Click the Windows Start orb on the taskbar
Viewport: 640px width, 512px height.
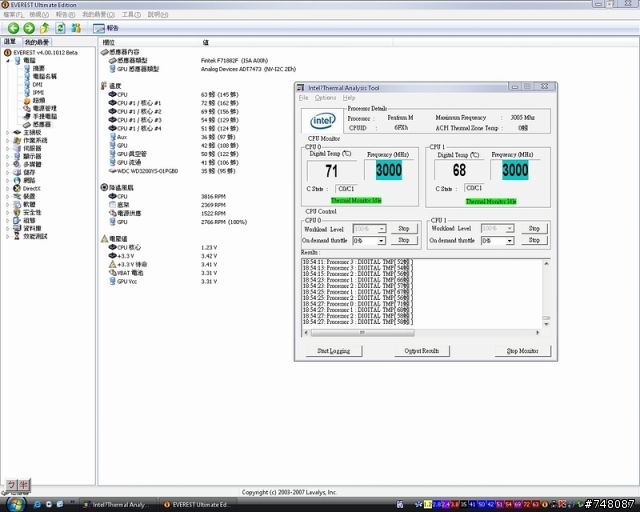[14, 505]
